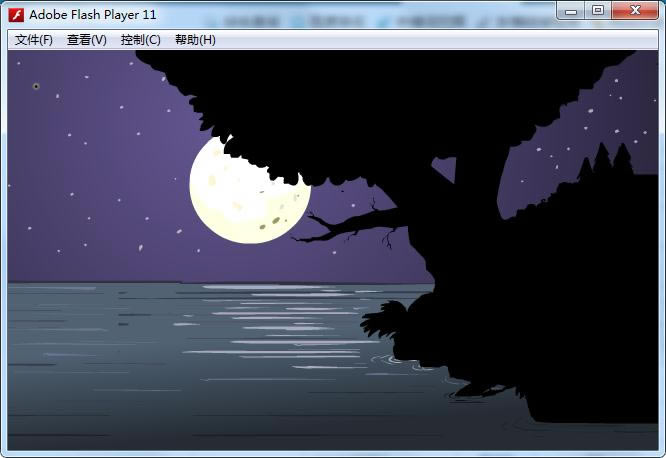The width and height of the screenshot is (666, 458).
Task: Minimize the Flash Player window
Action: 571,11
